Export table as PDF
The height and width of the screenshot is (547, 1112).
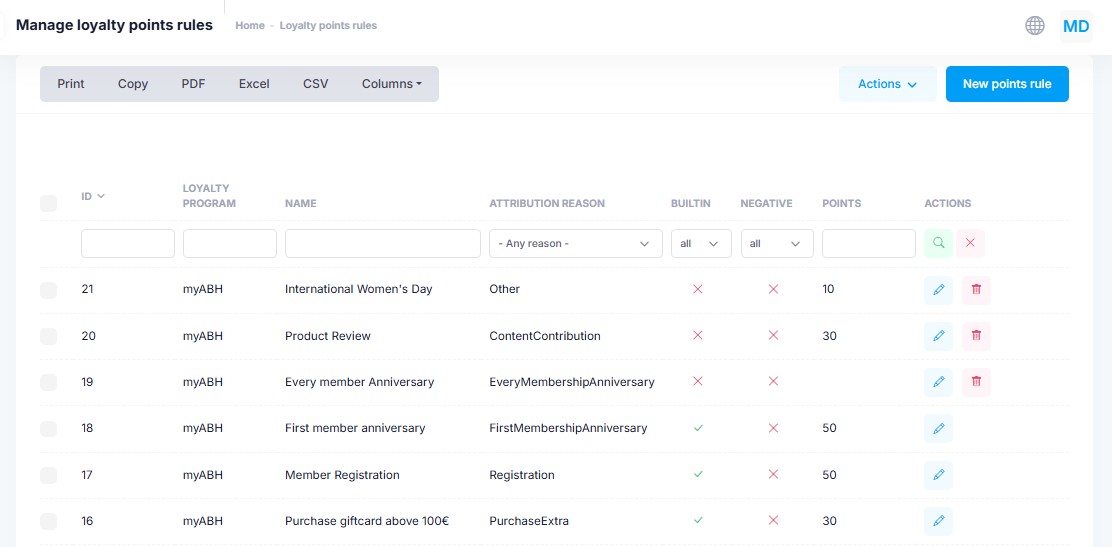(x=193, y=84)
